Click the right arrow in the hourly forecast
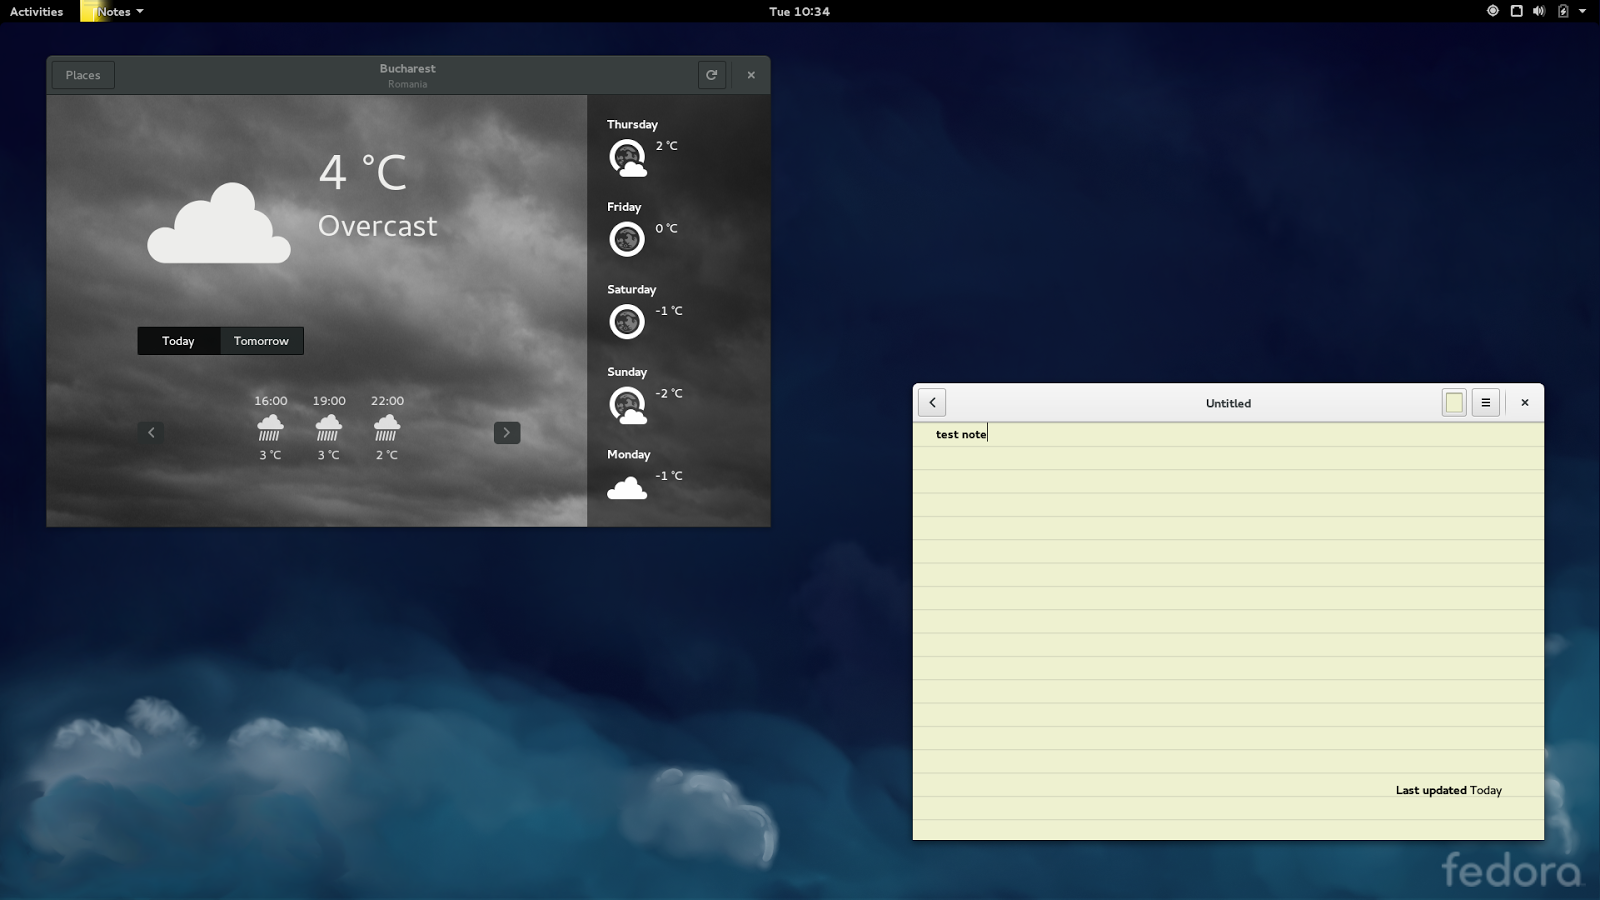Image resolution: width=1600 pixels, height=900 pixels. point(507,432)
